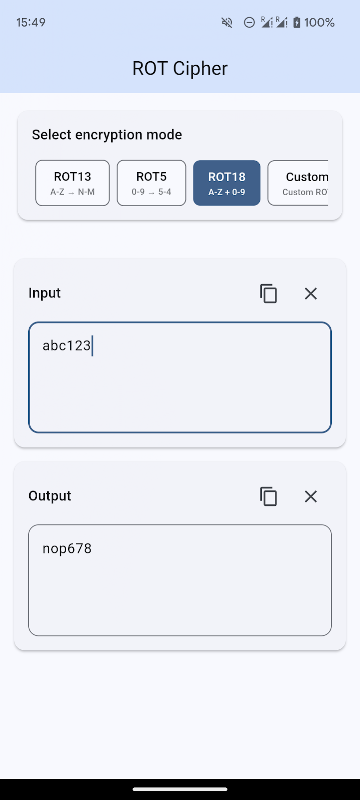Tap the battery icon in status bar
This screenshot has height=800, width=360.
point(297,22)
